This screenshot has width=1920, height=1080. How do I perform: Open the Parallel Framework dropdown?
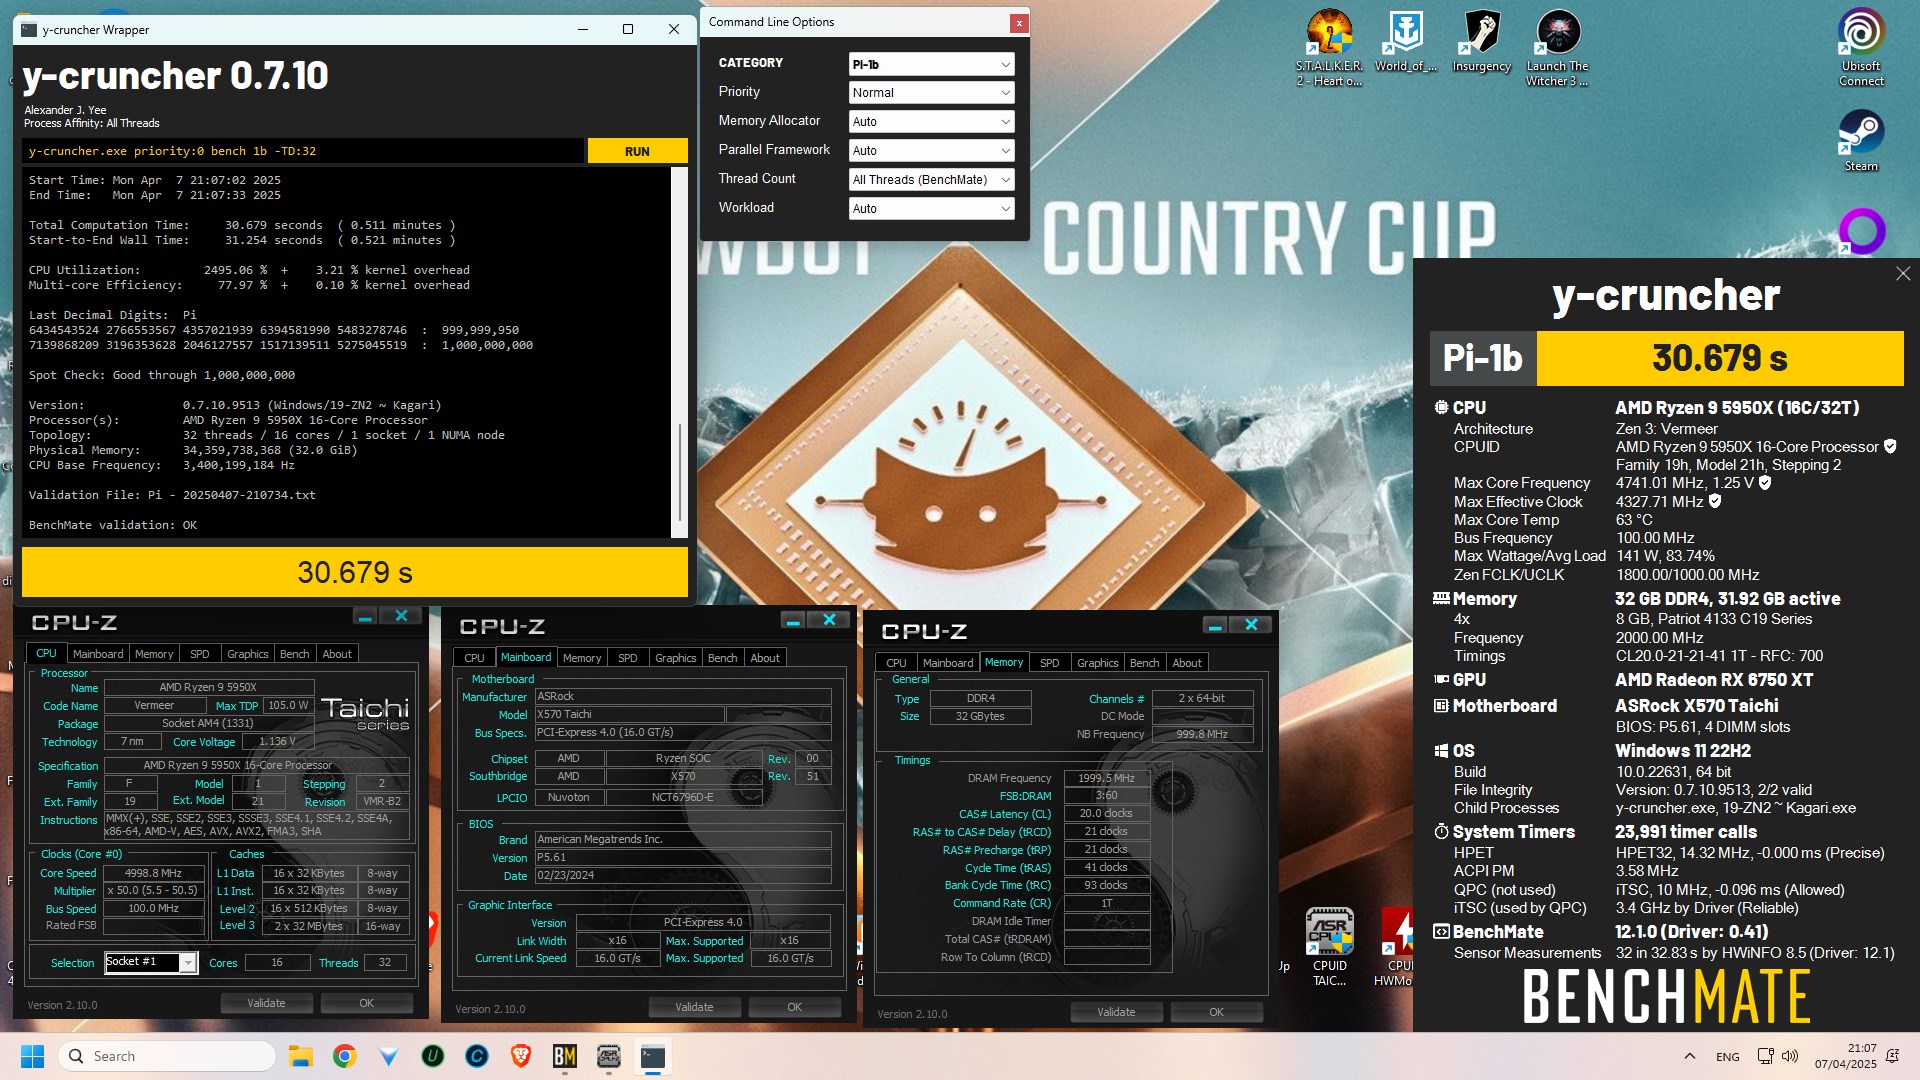pos(931,150)
